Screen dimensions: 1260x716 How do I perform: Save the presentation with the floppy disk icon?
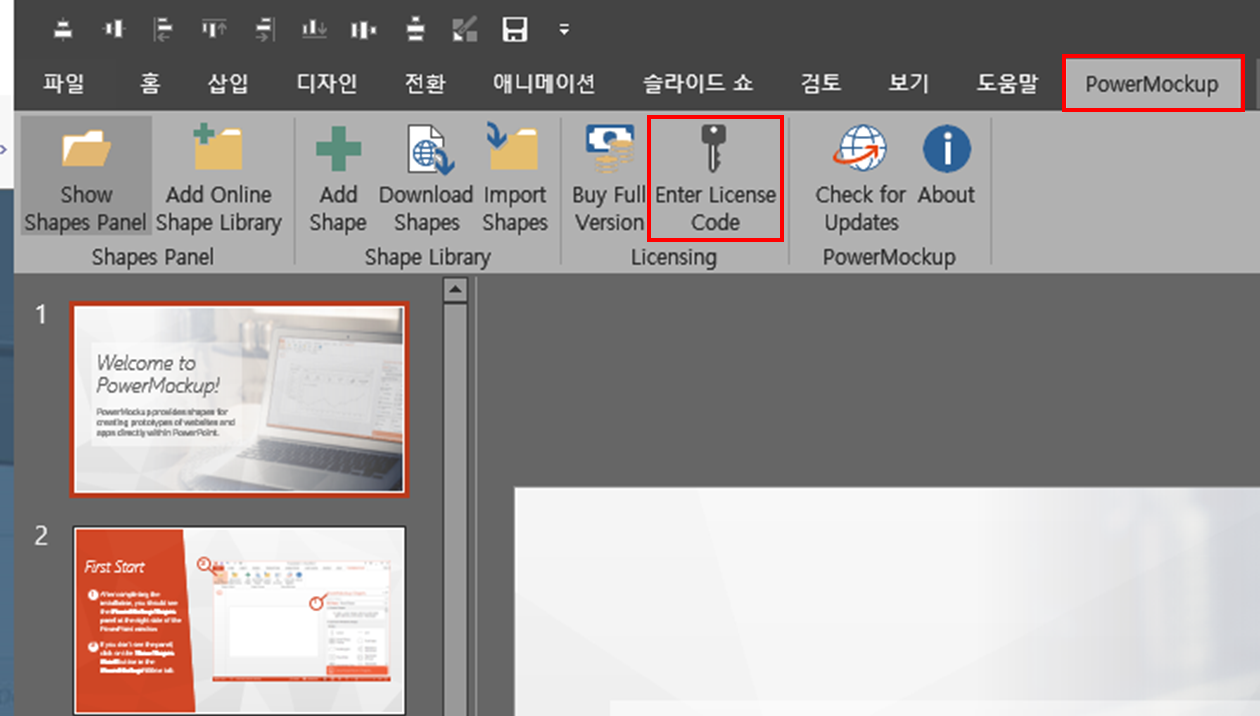point(515,30)
